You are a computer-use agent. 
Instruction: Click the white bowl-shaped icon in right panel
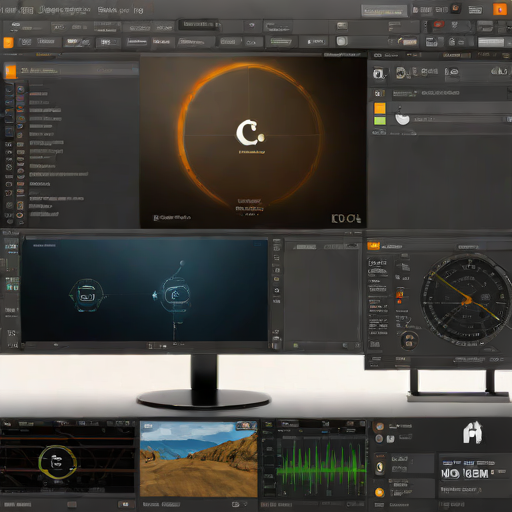402,118
